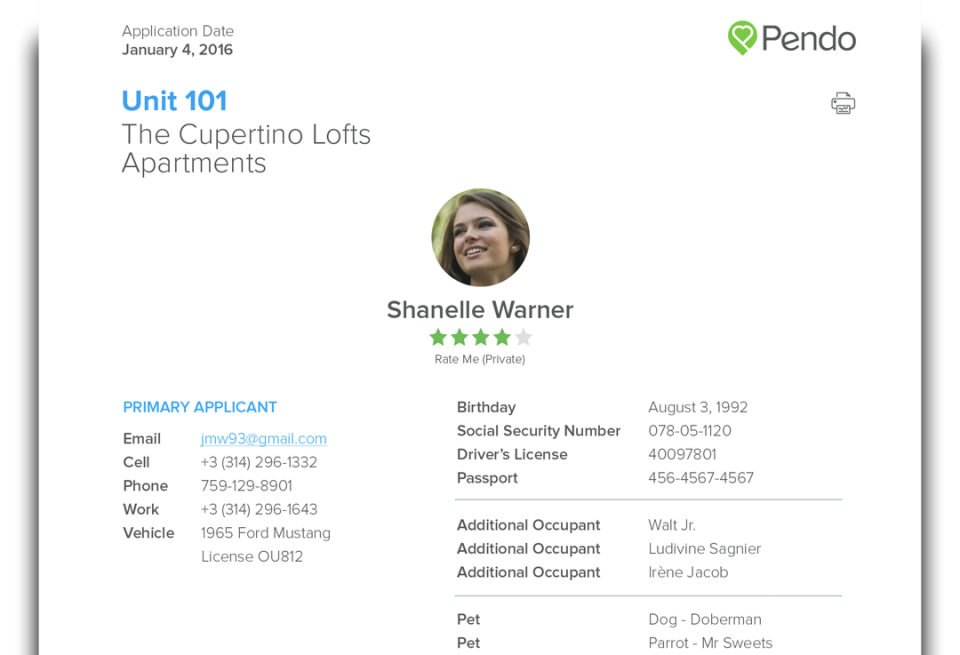Select cell number +3 (314) 296-1332
The width and height of the screenshot is (960, 655).
pyautogui.click(x=259, y=462)
